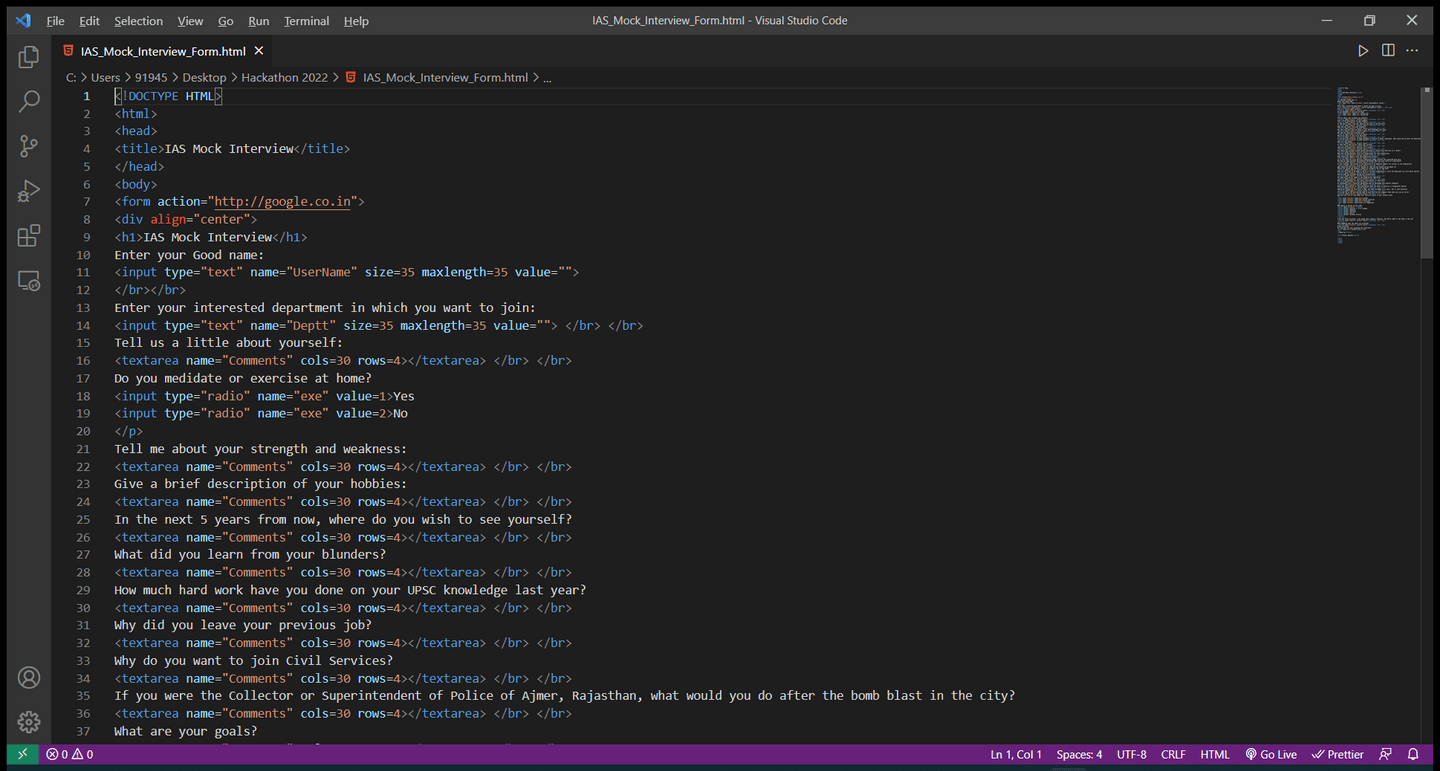1440x771 pixels.
Task: Click "Why did you leave your previous job?"
Action: pyautogui.click(x=243, y=626)
